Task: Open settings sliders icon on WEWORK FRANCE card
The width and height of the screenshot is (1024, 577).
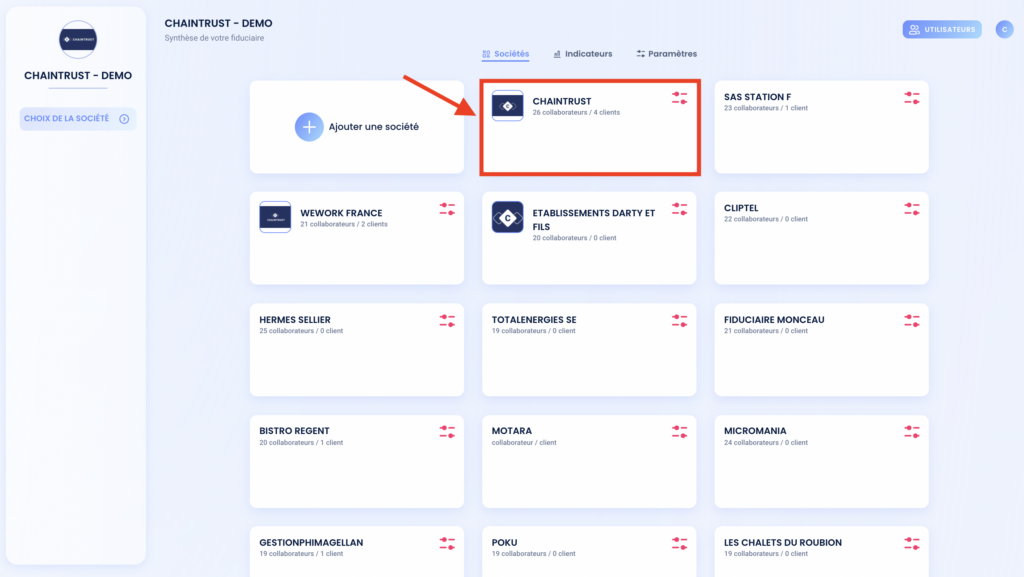Action: click(447, 210)
